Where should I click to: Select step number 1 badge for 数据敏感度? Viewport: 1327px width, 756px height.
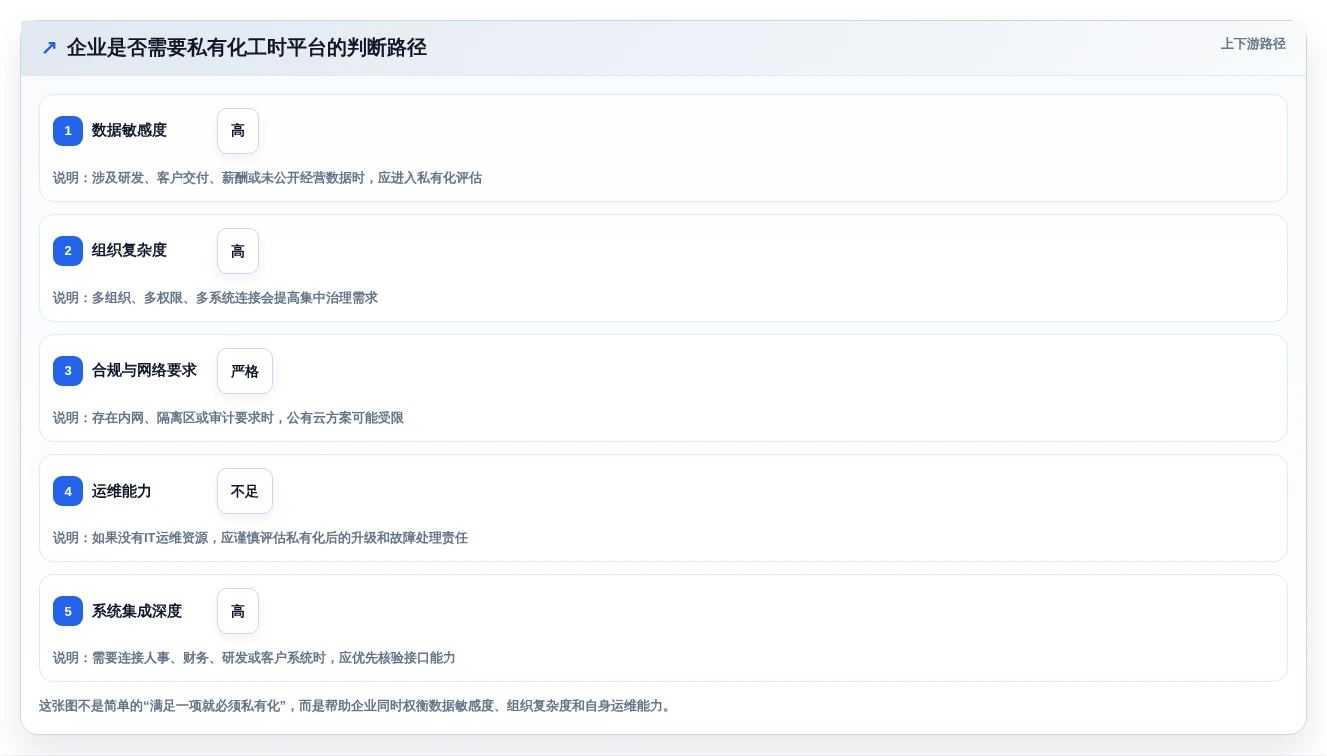(68, 131)
